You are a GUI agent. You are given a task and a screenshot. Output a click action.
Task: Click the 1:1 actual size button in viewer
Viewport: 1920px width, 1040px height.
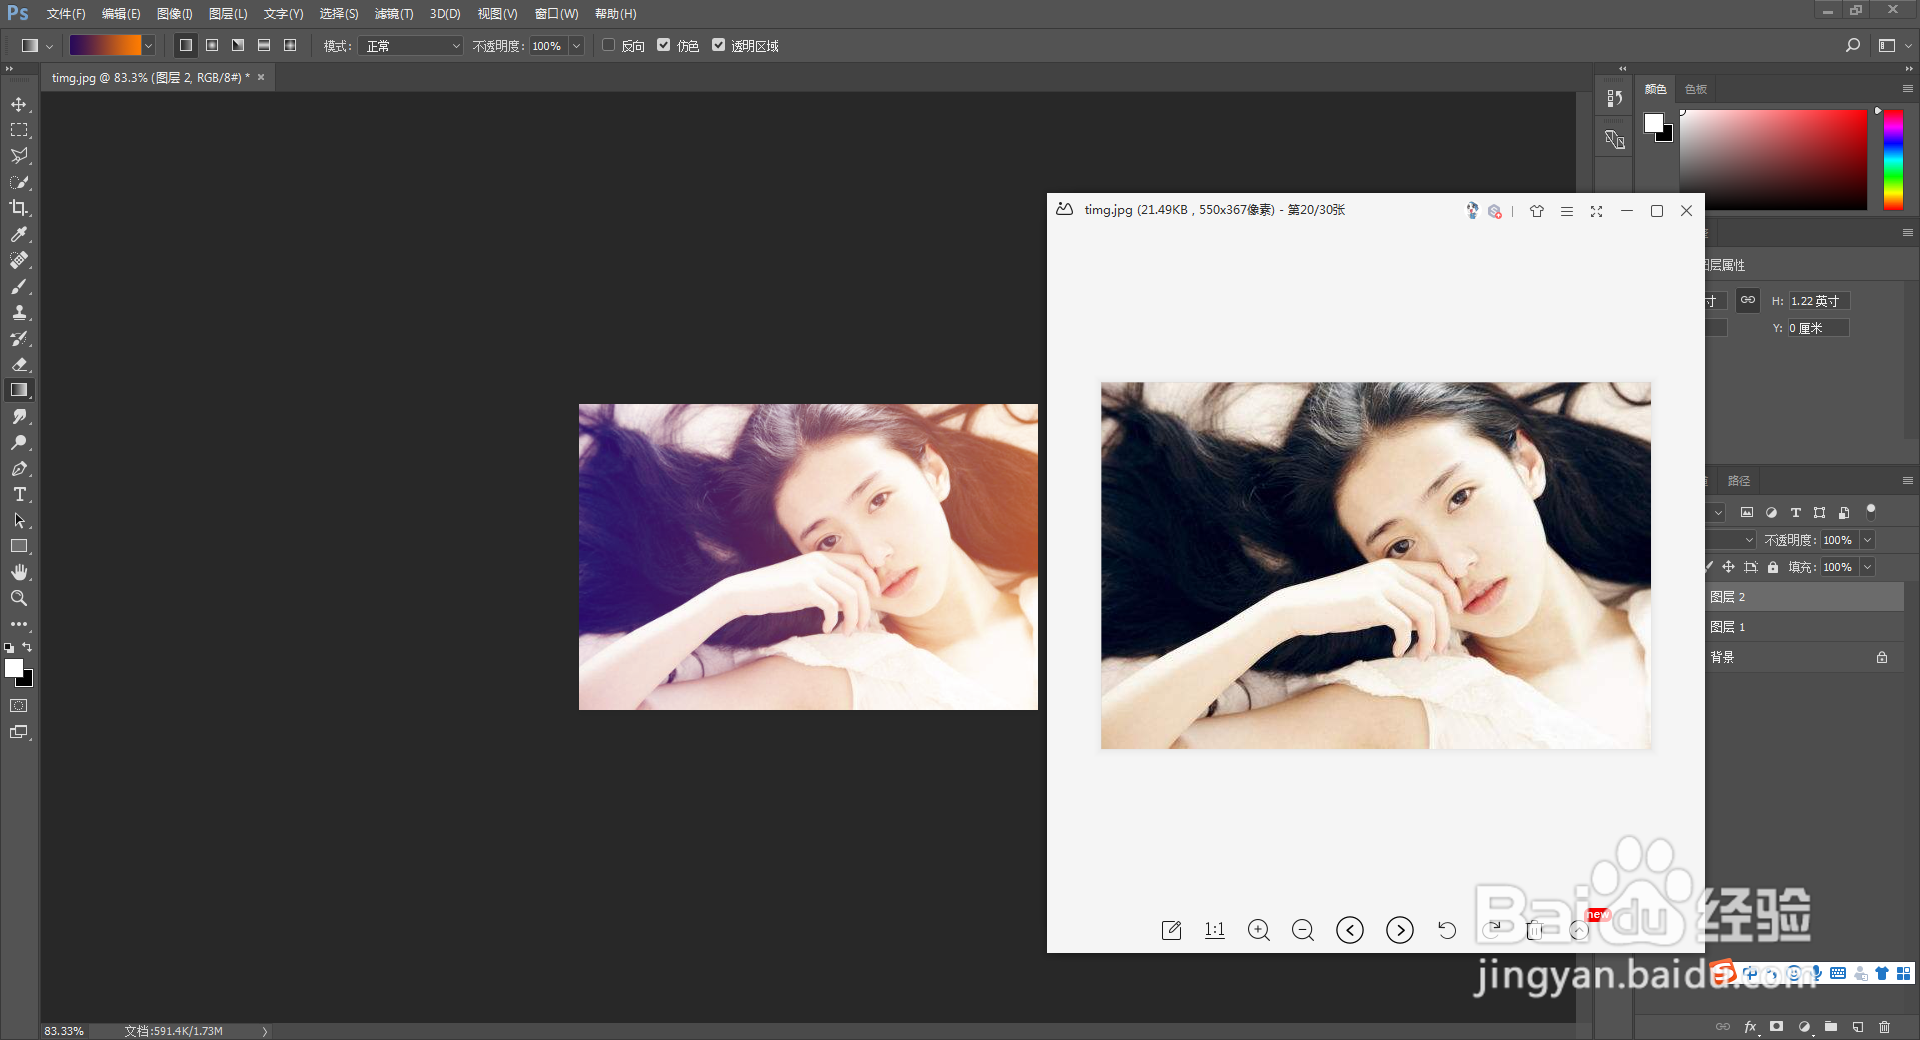1214,930
